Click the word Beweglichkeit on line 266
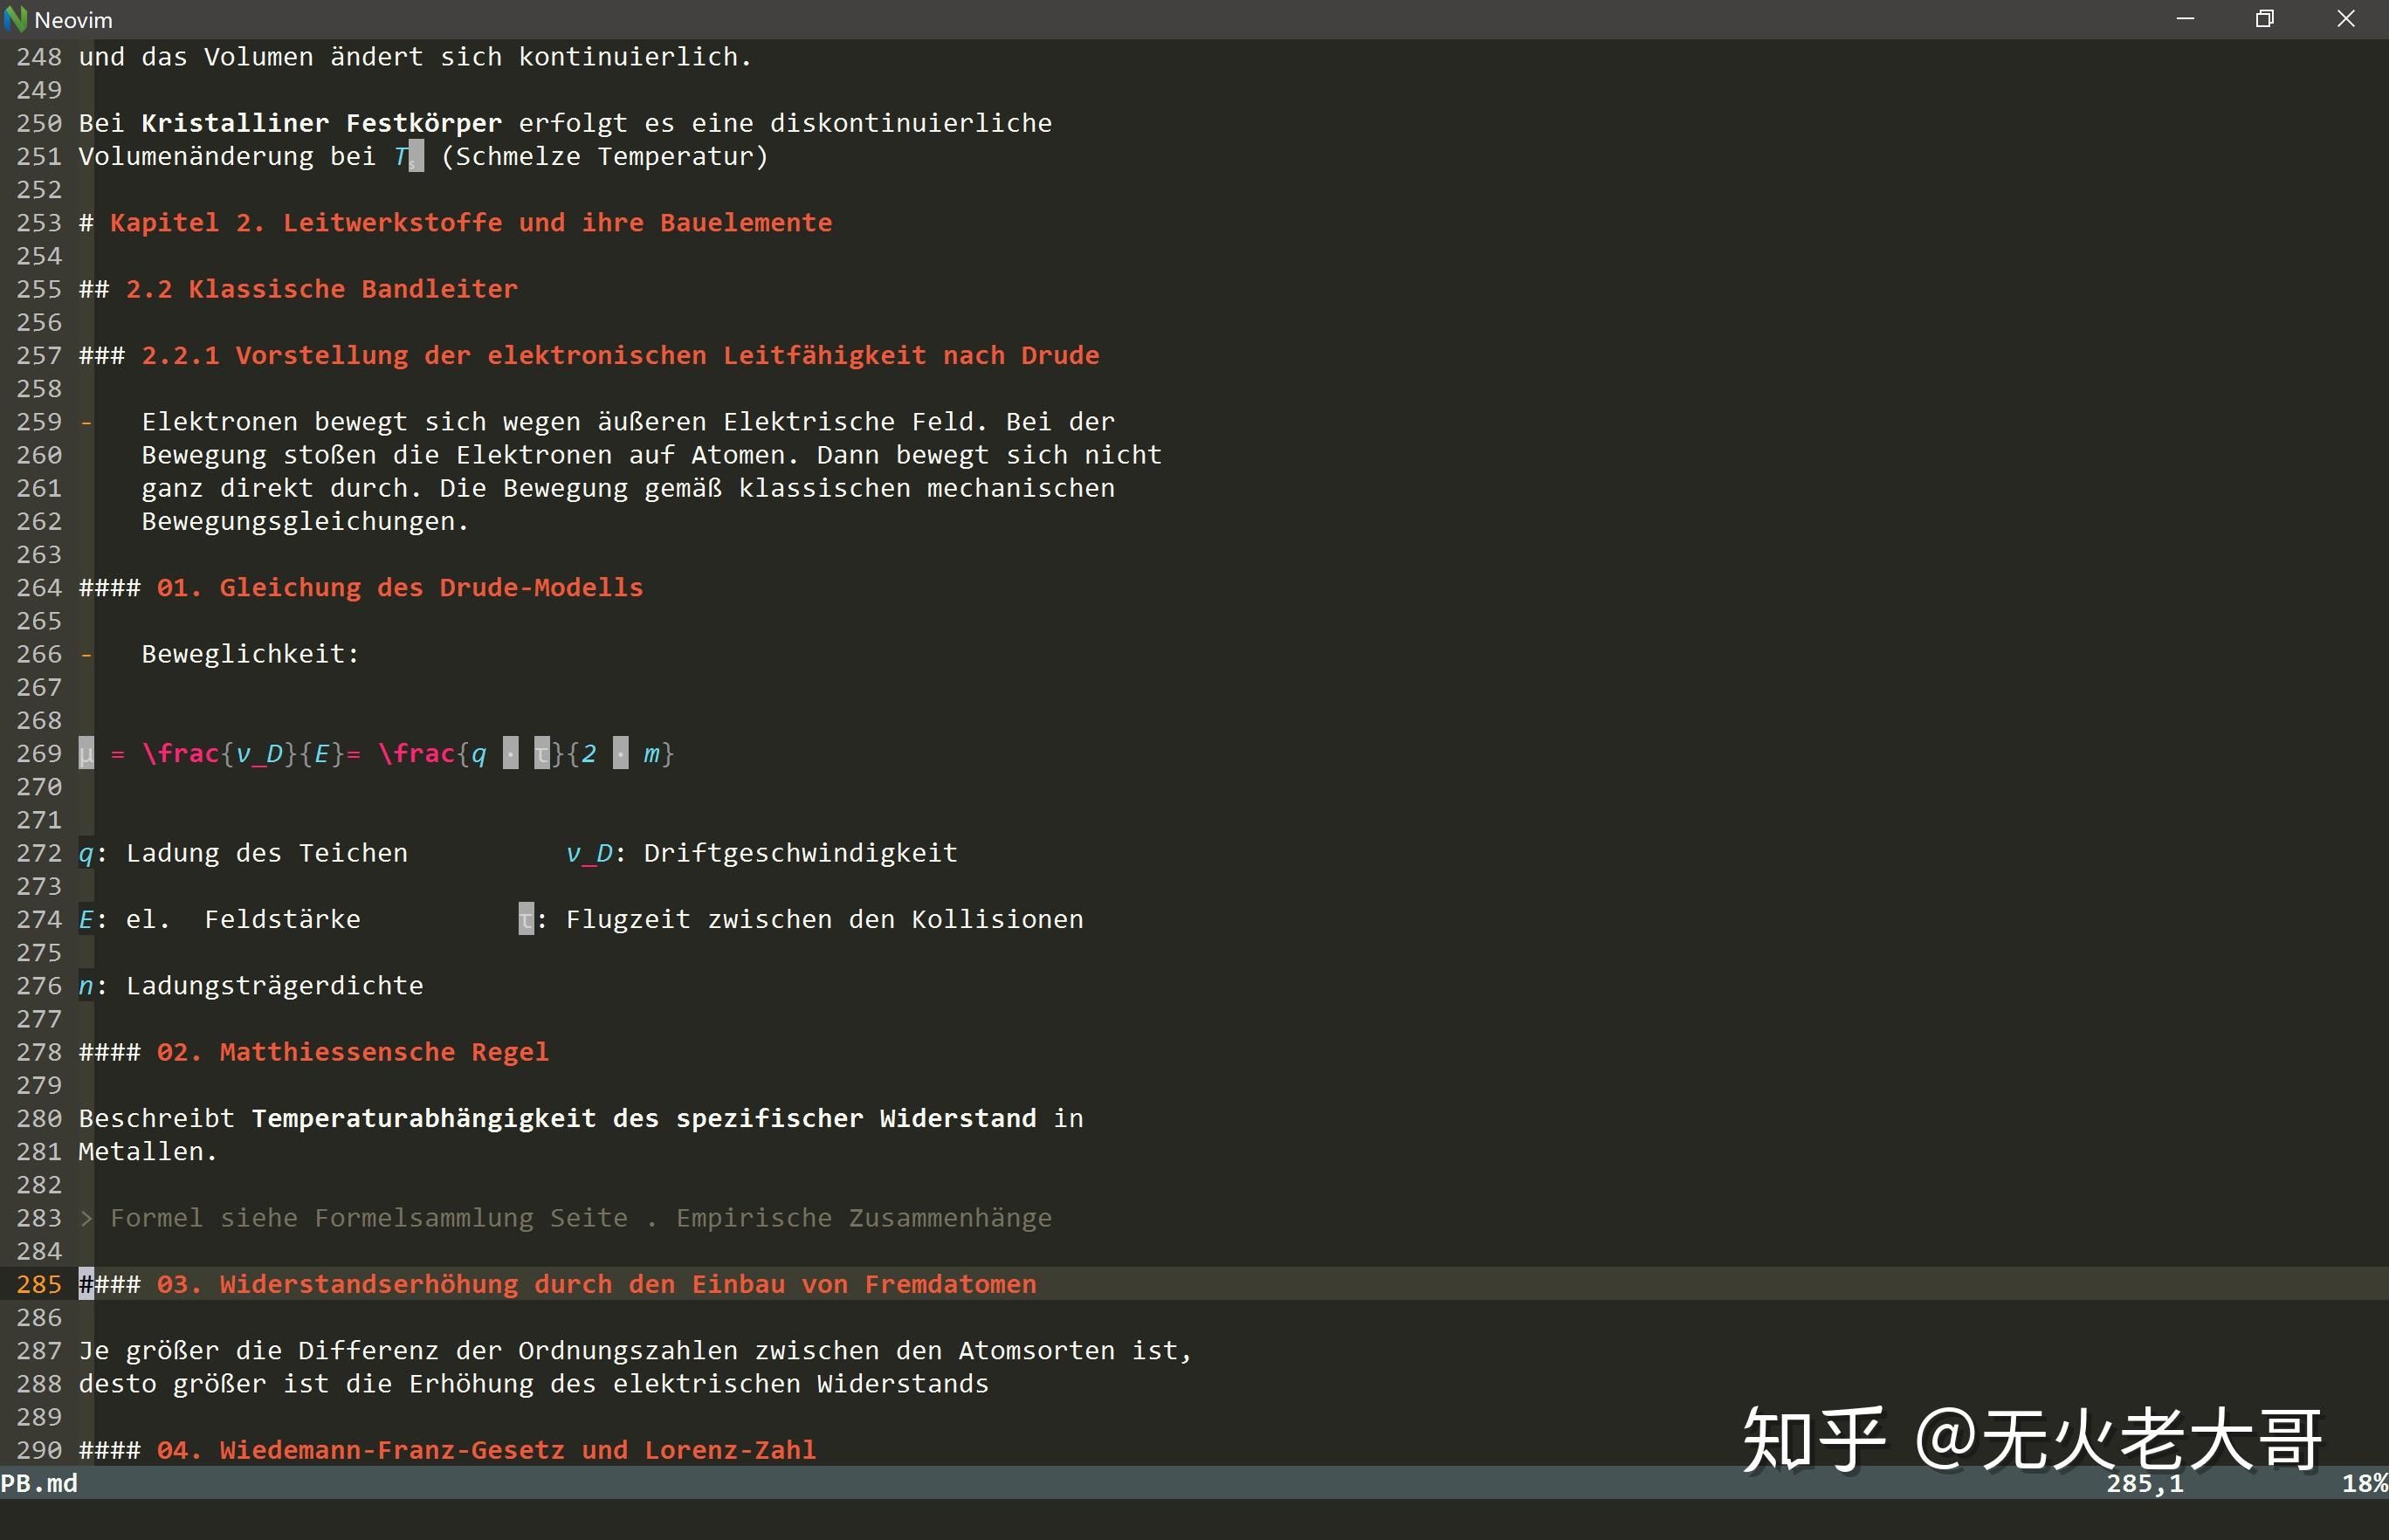 249,653
